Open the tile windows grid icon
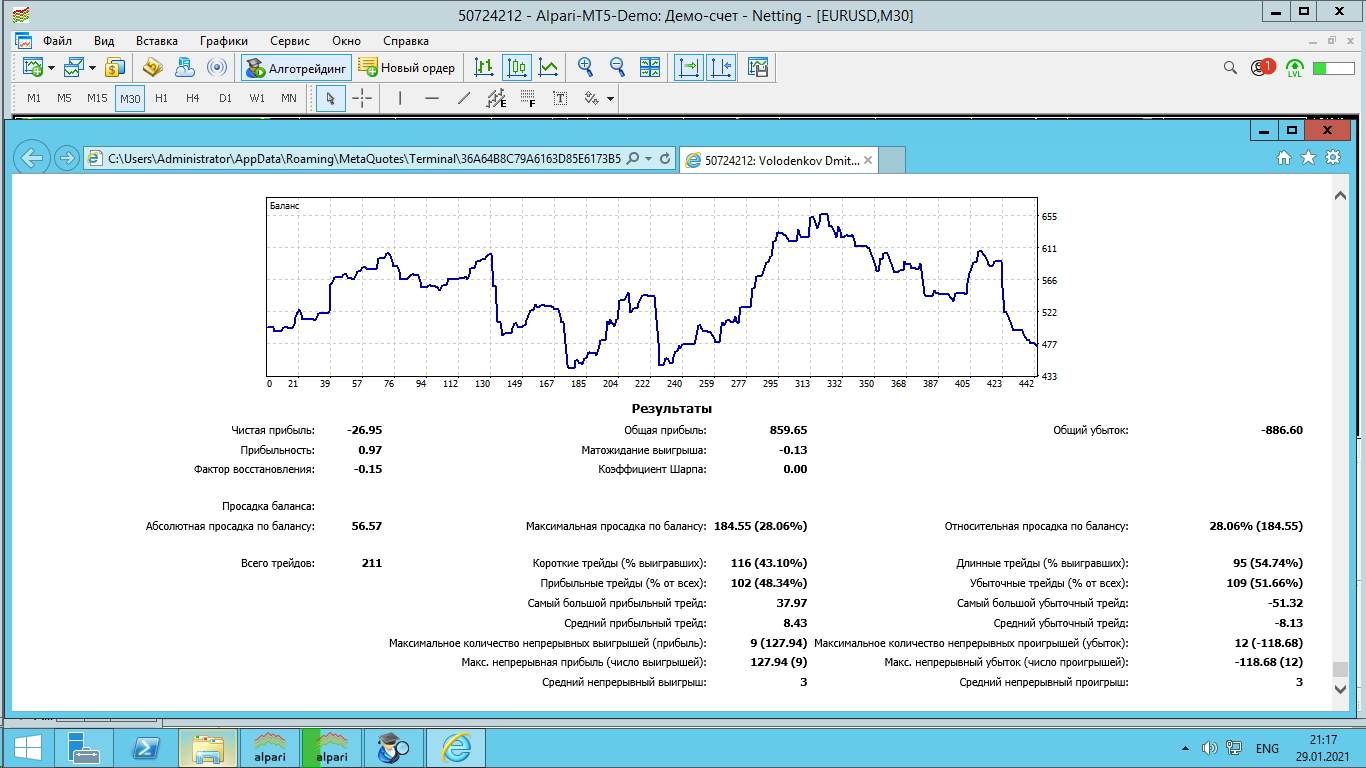This screenshot has width=1366, height=768. point(650,68)
